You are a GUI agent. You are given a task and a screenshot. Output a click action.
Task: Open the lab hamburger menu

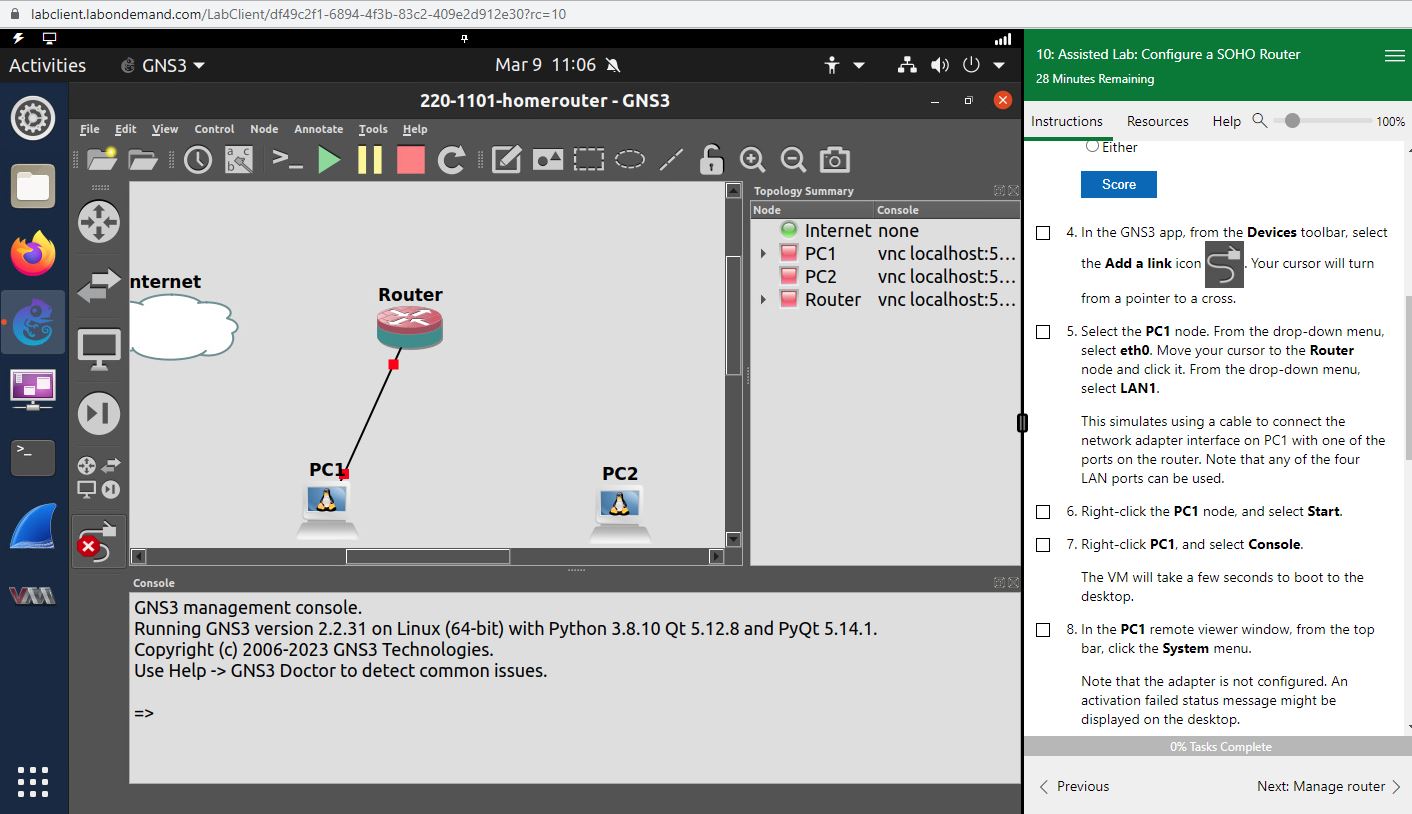click(1394, 57)
